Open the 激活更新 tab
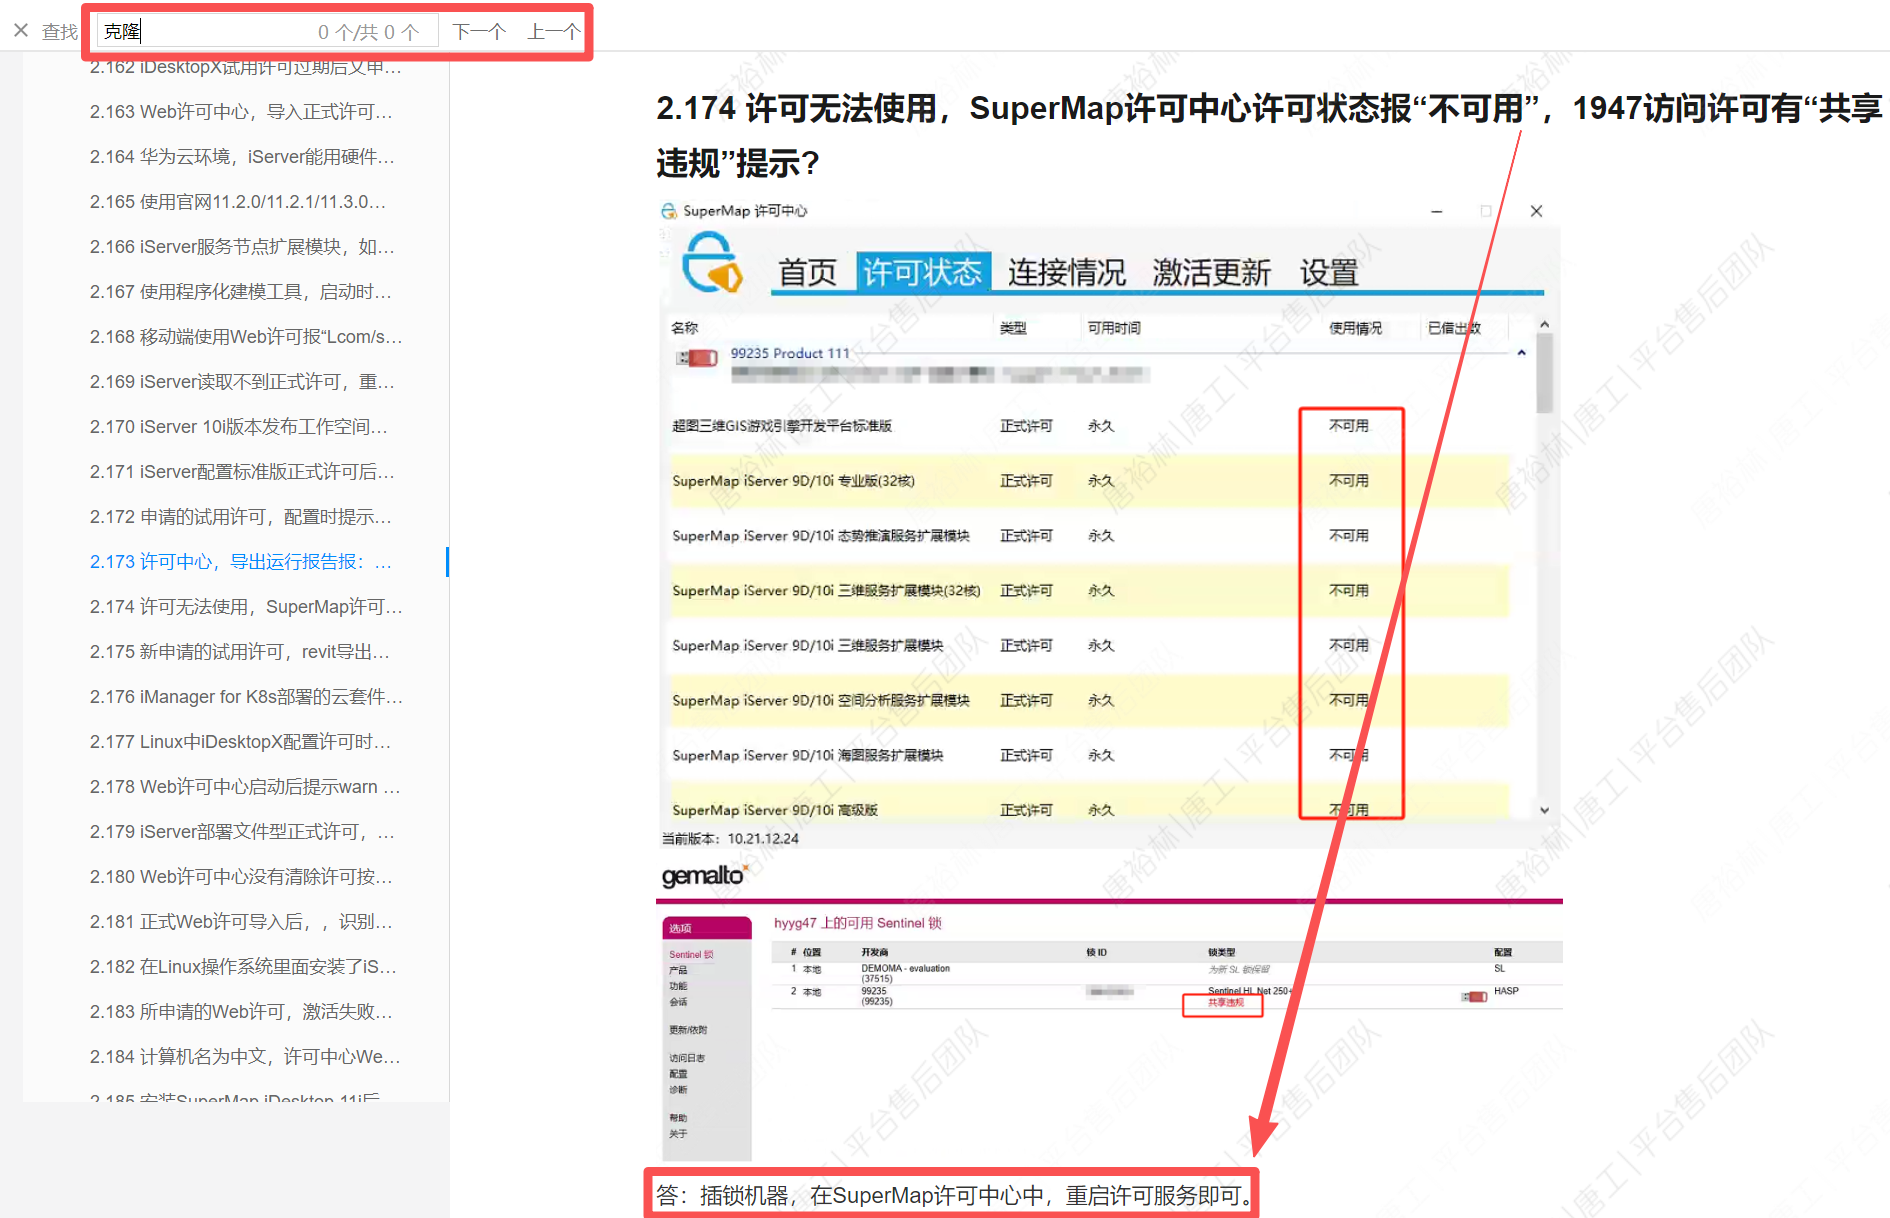 pos(1211,272)
